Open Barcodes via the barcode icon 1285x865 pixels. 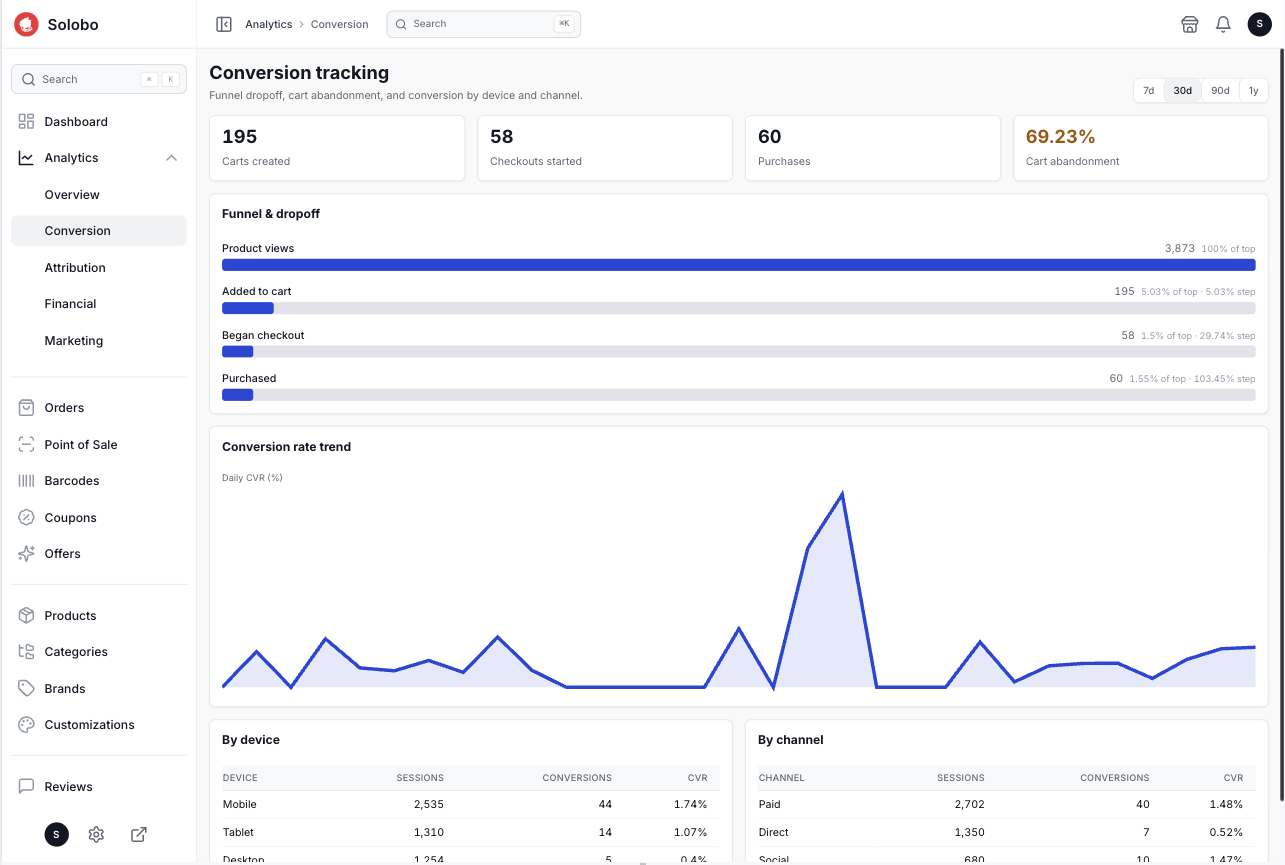coord(27,481)
